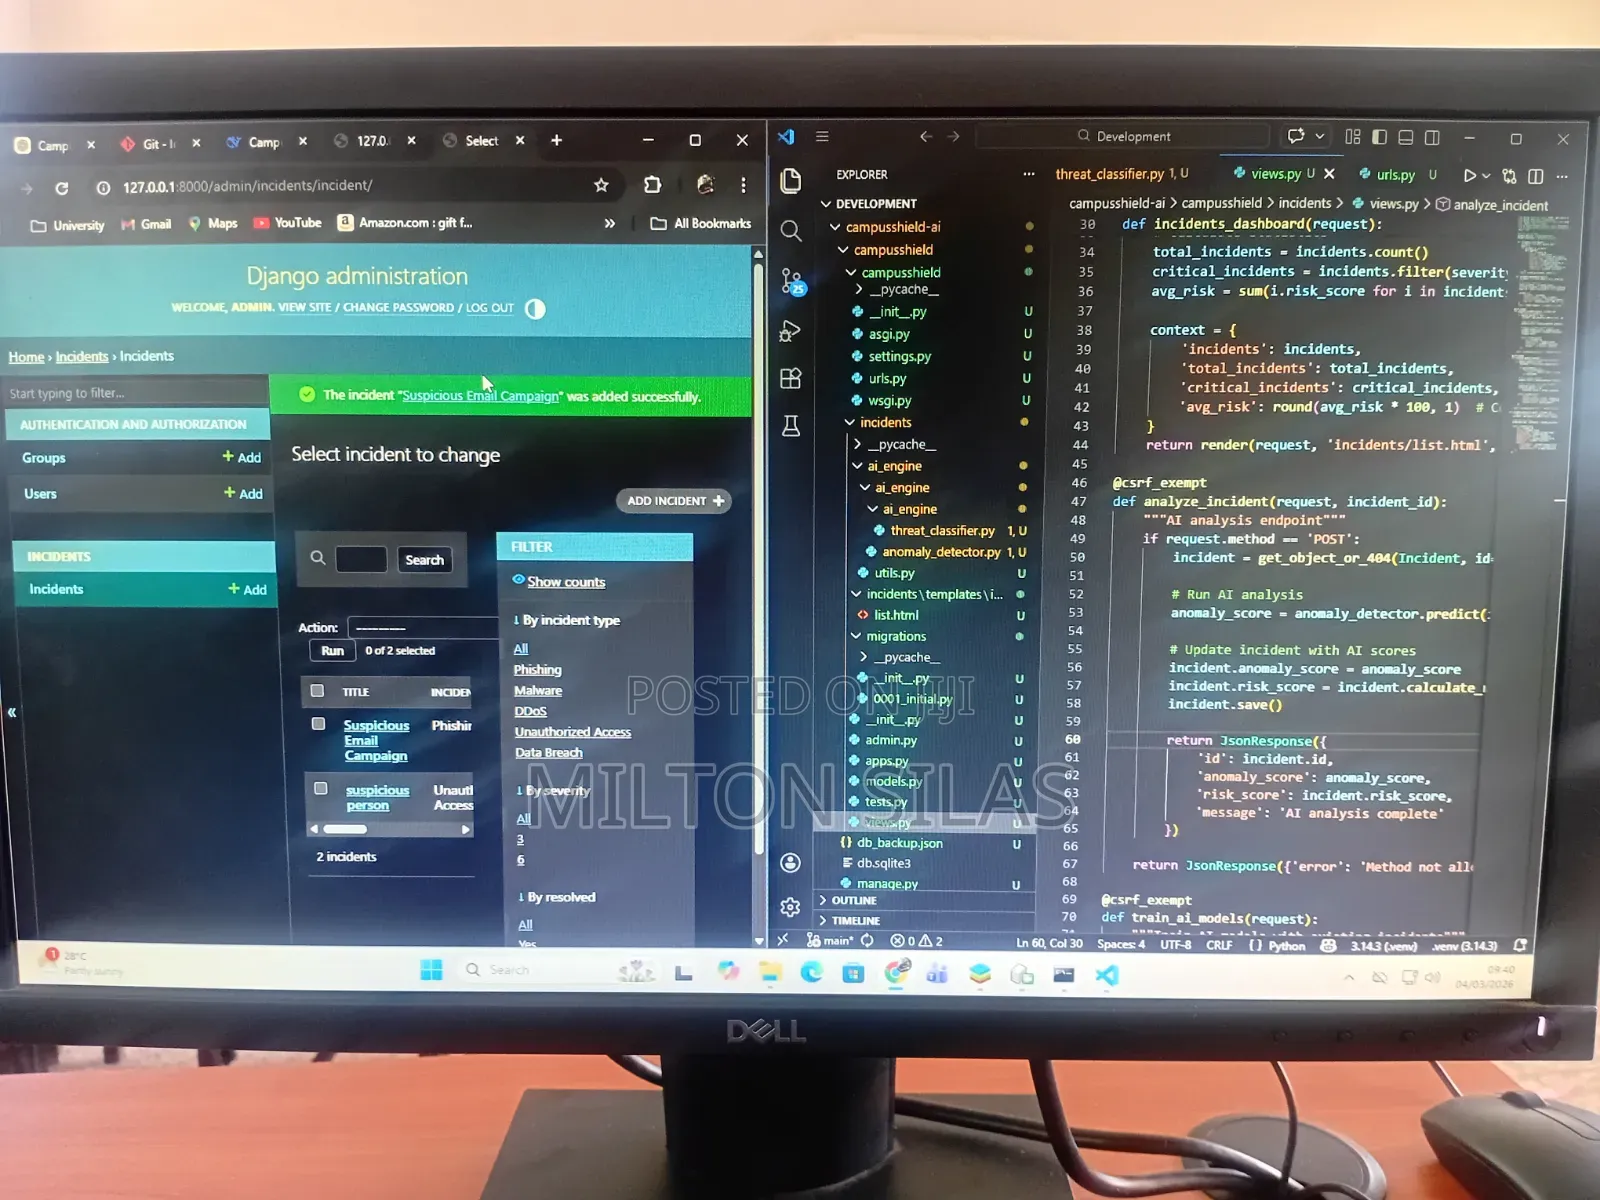
Task: Open the Search view in VS Code
Action: click(791, 231)
